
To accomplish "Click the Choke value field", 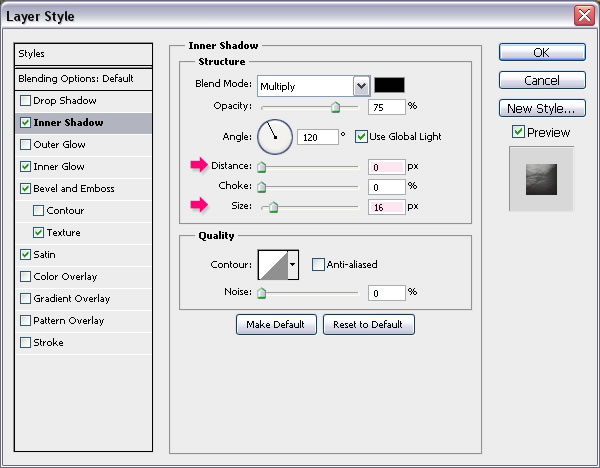I will [386, 187].
